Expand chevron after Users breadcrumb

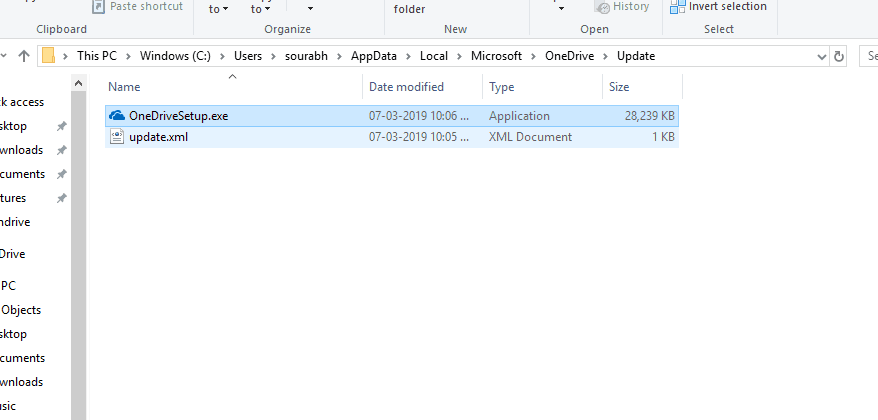tap(273, 56)
